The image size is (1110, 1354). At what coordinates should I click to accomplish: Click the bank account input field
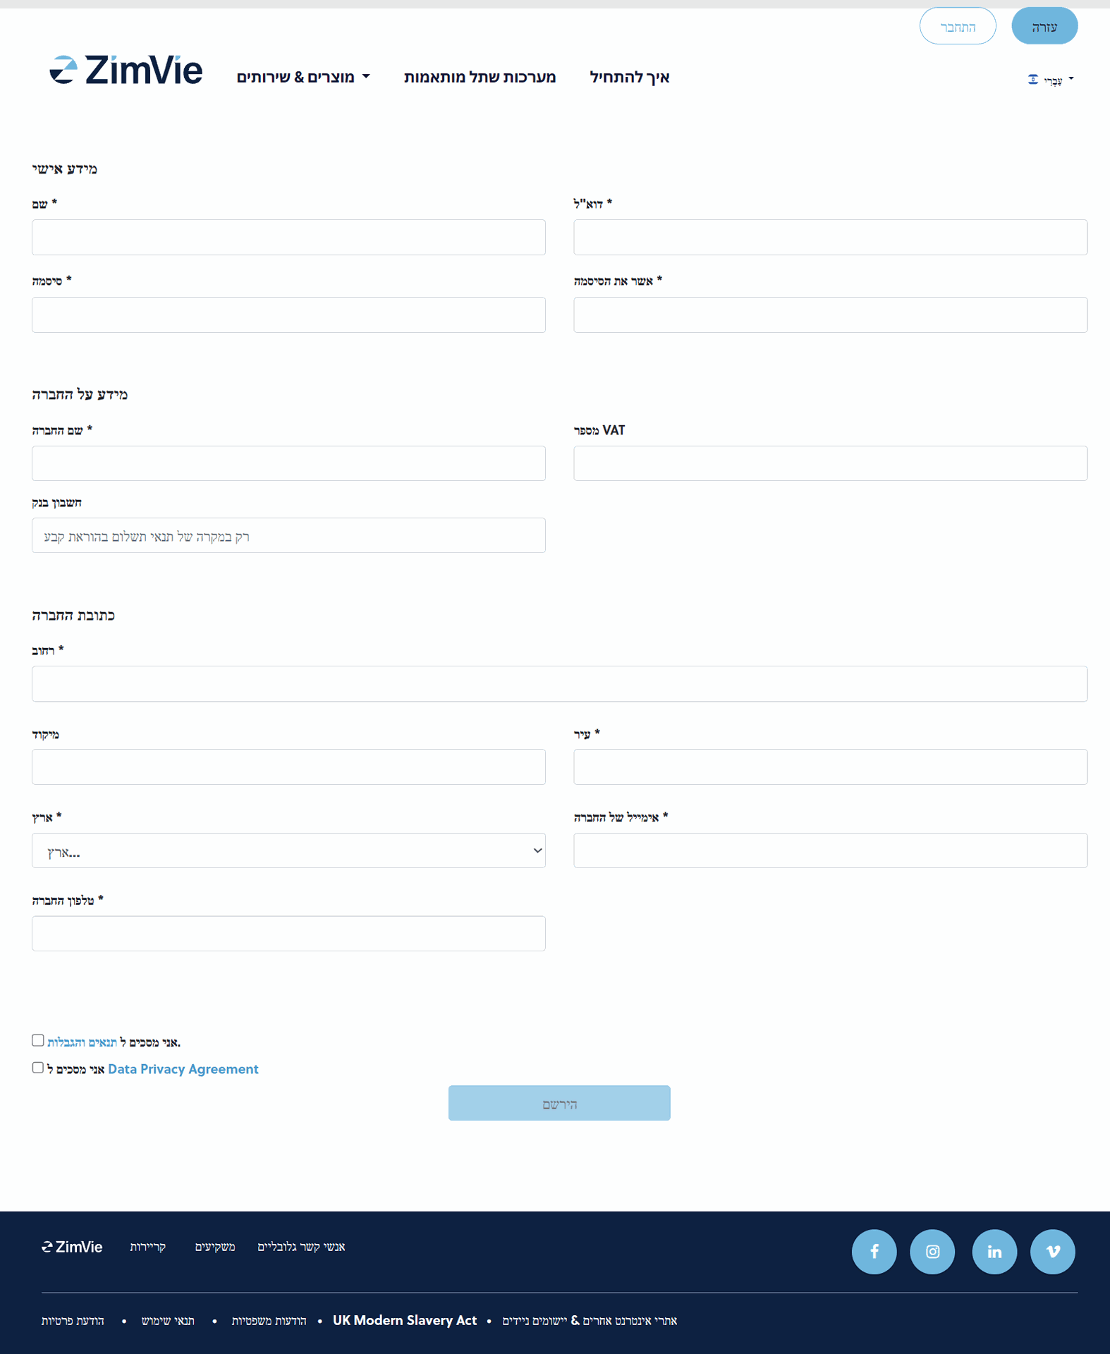[288, 536]
